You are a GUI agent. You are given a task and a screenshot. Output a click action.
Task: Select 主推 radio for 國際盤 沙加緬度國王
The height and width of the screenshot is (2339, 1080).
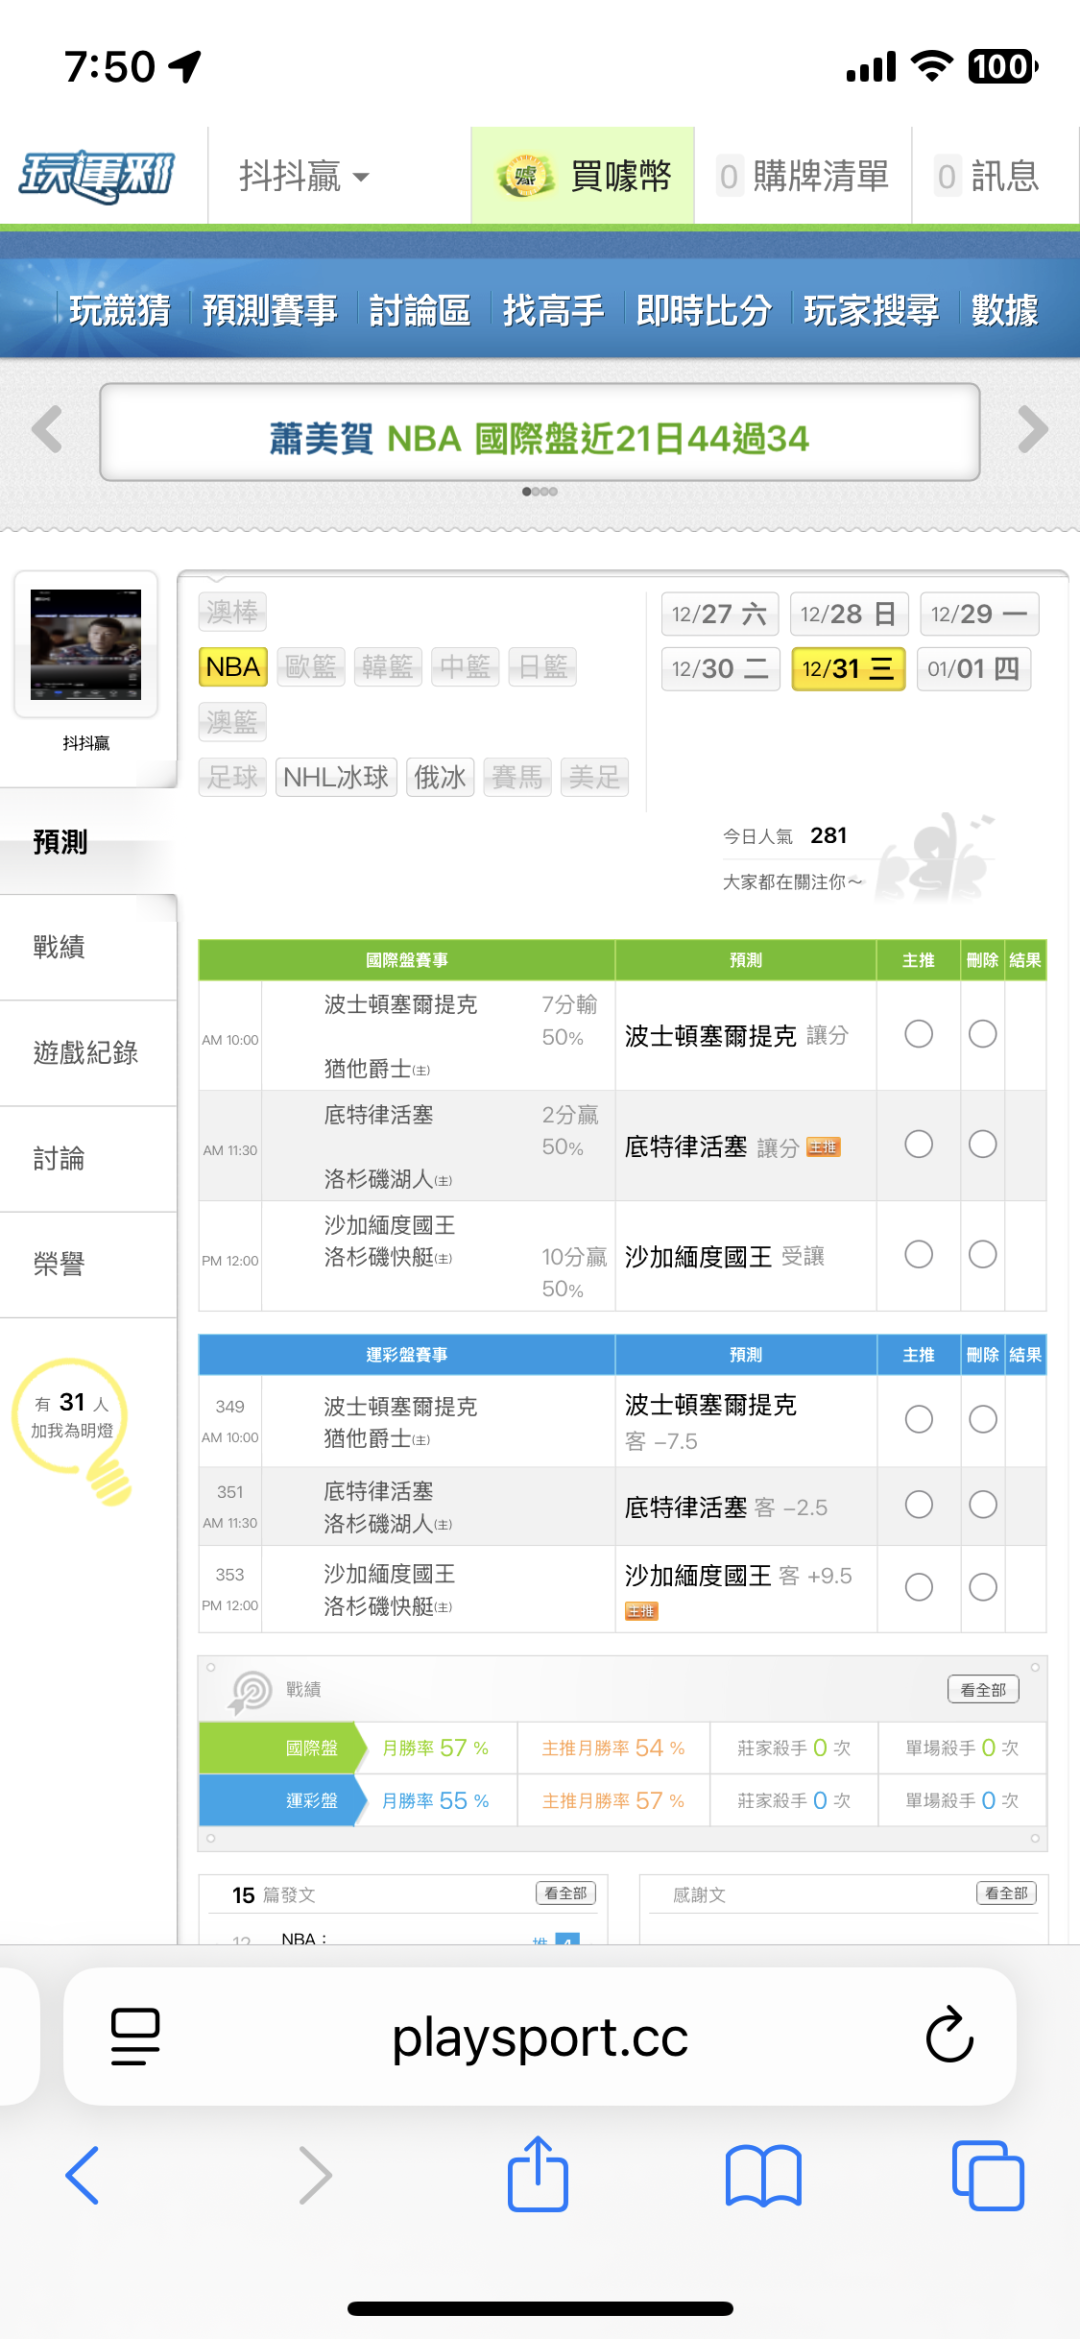coord(918,1254)
